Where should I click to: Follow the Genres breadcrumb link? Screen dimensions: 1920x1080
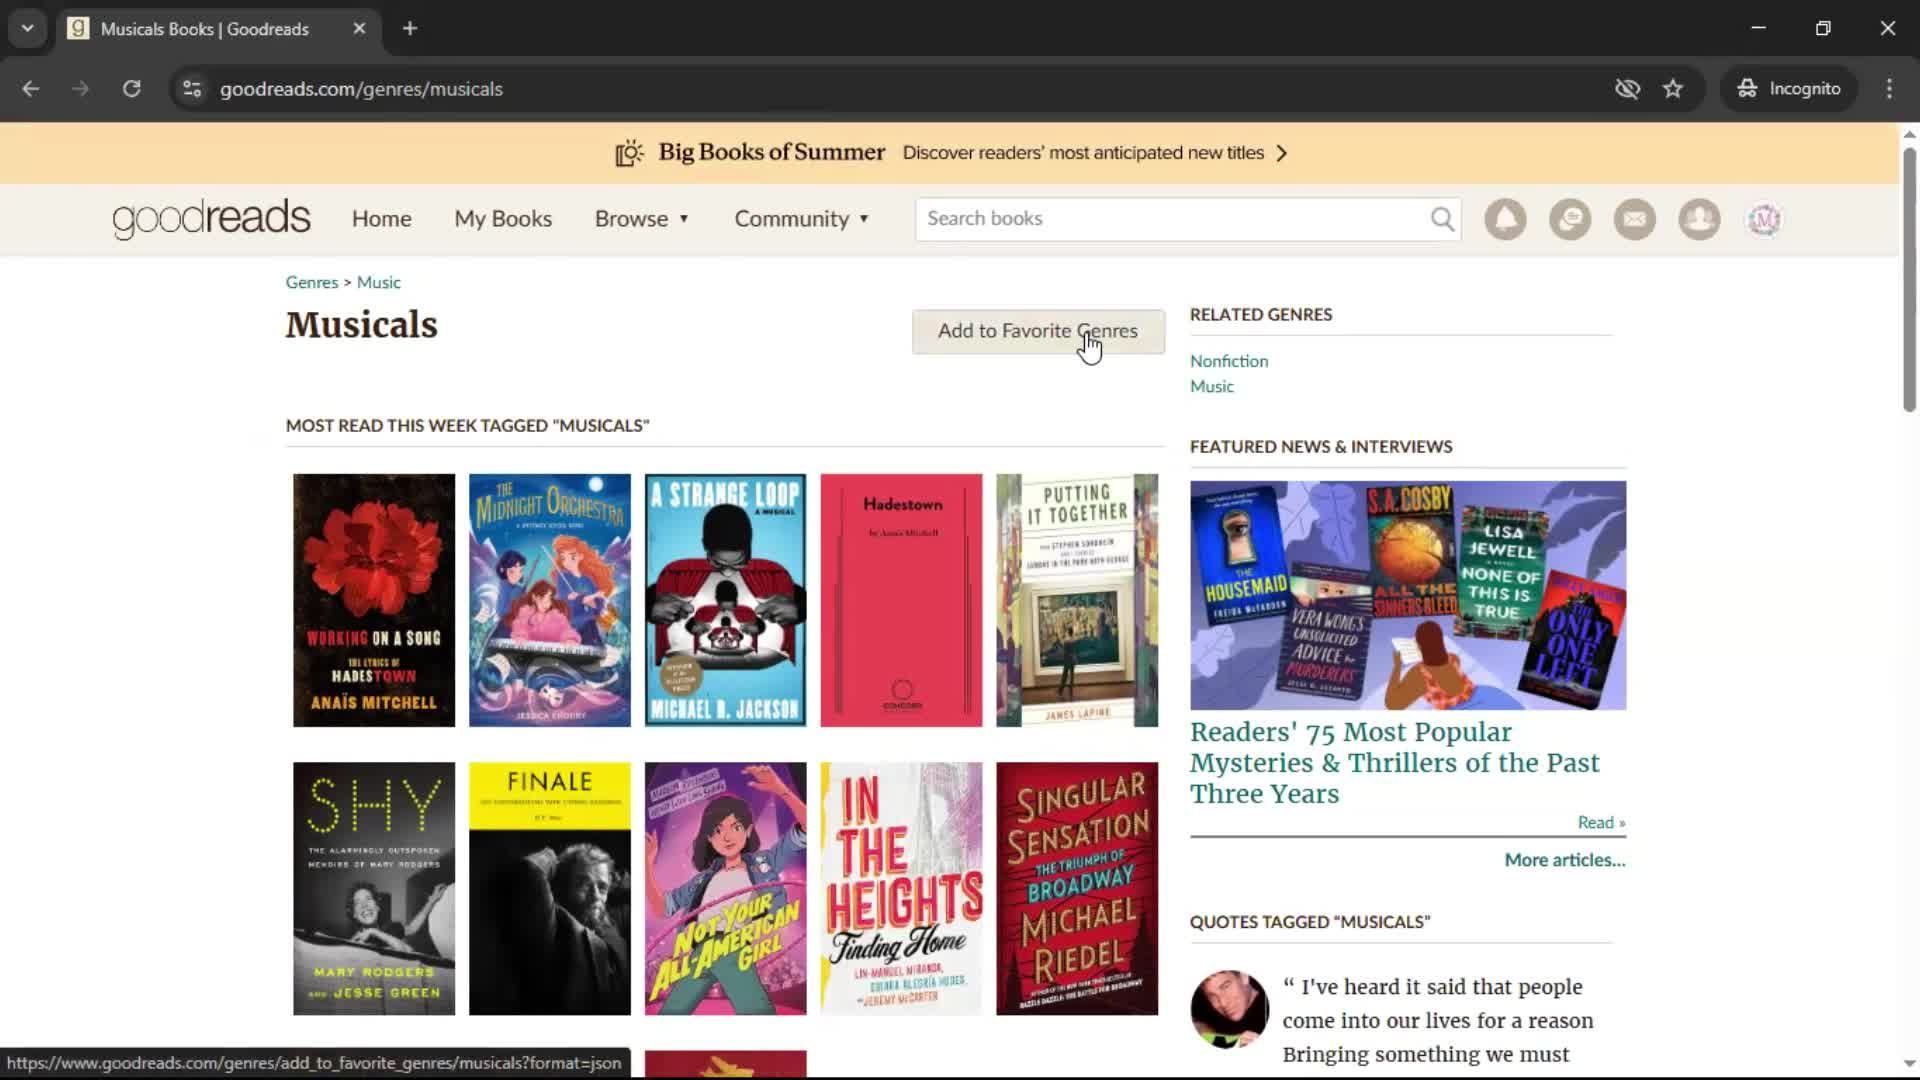coord(312,283)
